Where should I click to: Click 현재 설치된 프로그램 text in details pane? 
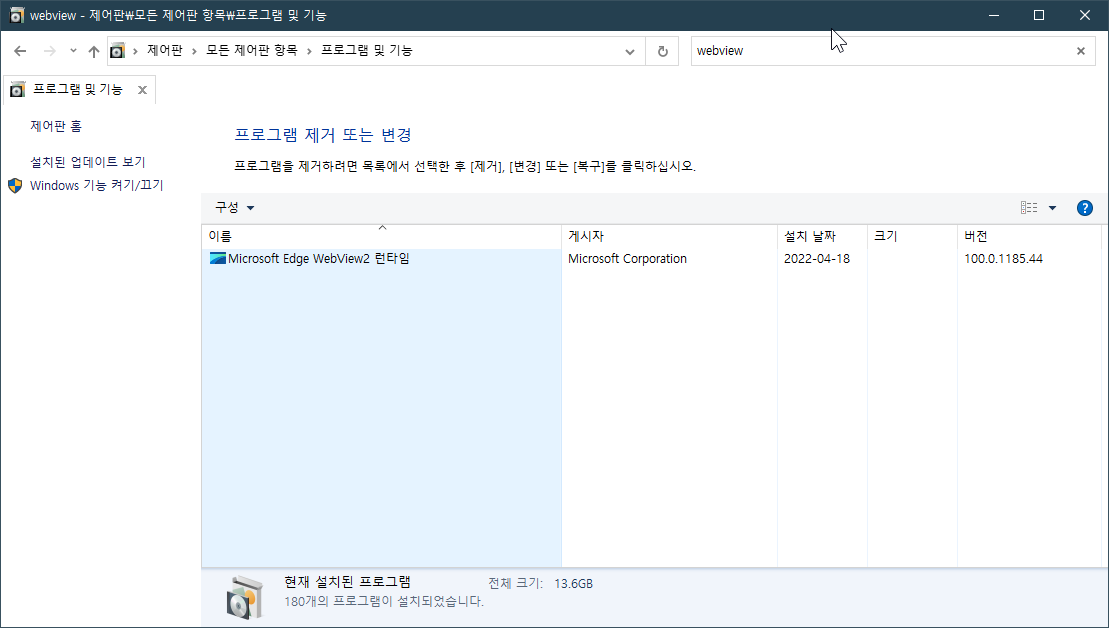click(347, 582)
